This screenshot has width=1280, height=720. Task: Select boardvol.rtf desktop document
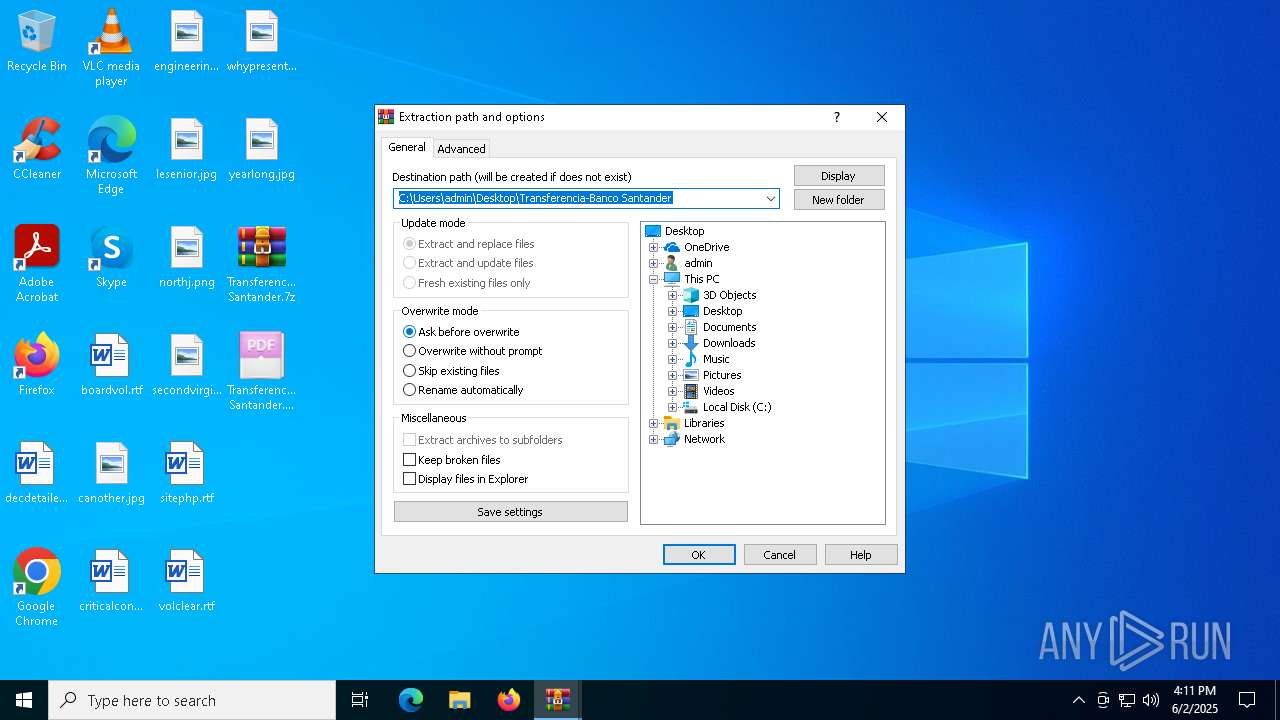click(x=111, y=366)
